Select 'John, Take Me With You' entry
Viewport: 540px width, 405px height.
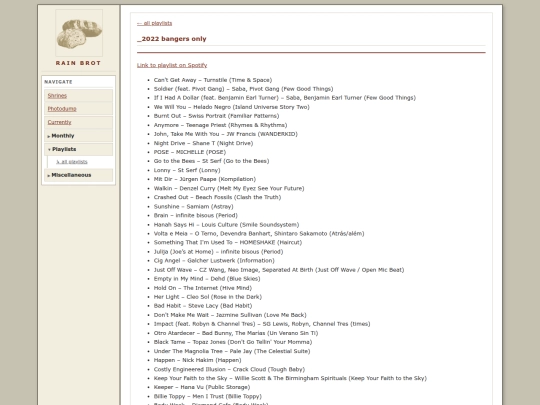click(226, 134)
